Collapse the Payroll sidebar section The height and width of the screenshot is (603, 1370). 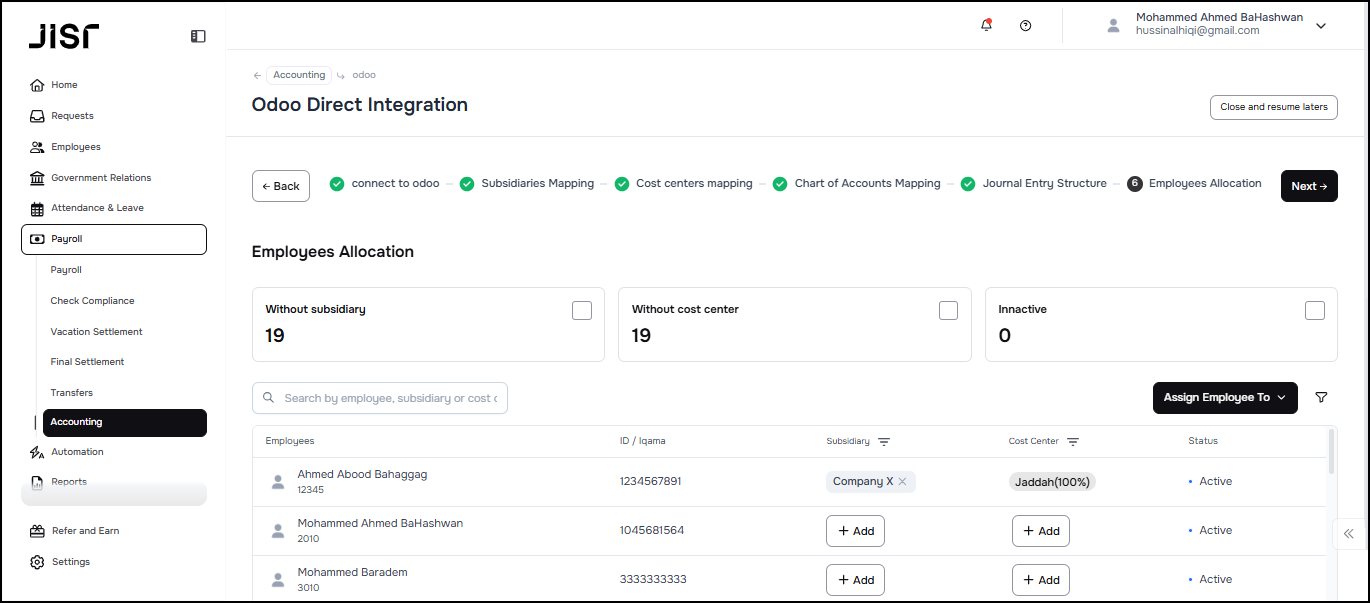(114, 240)
